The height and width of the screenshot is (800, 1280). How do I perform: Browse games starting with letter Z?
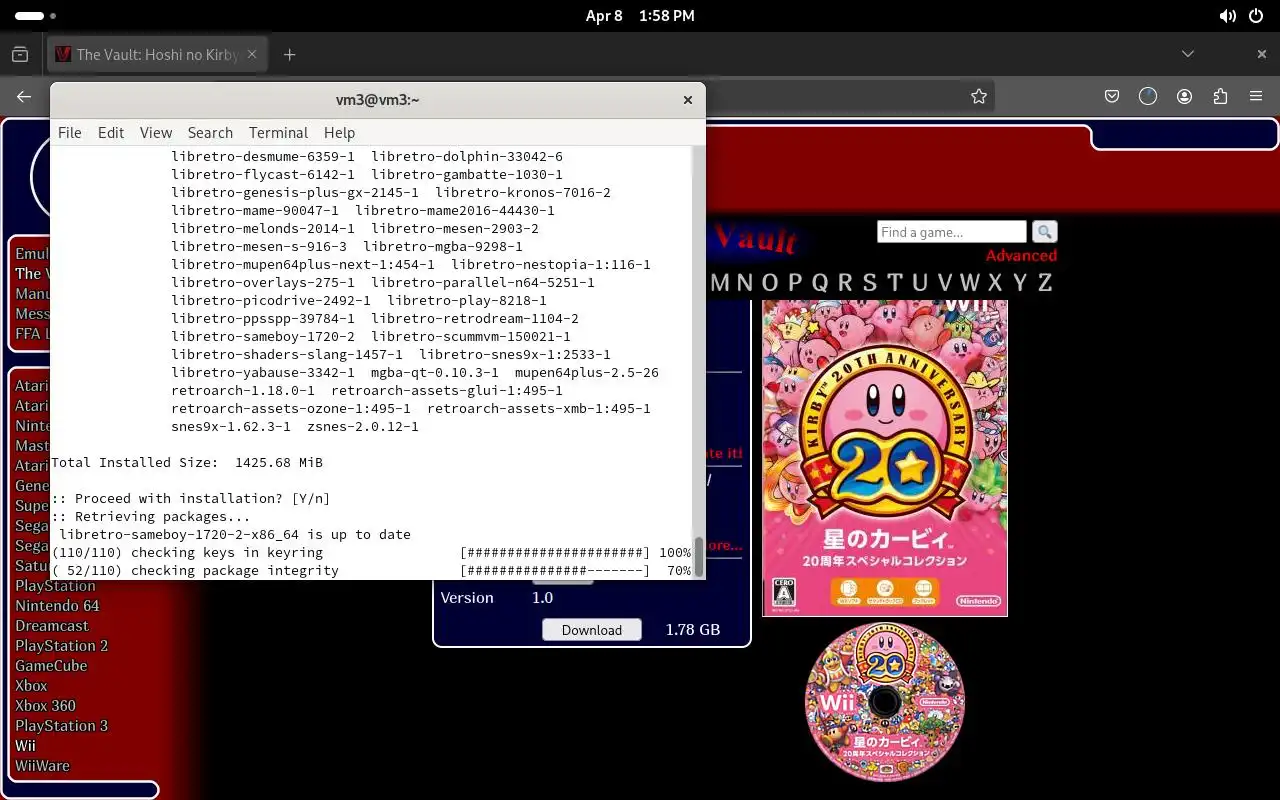tap(1045, 282)
